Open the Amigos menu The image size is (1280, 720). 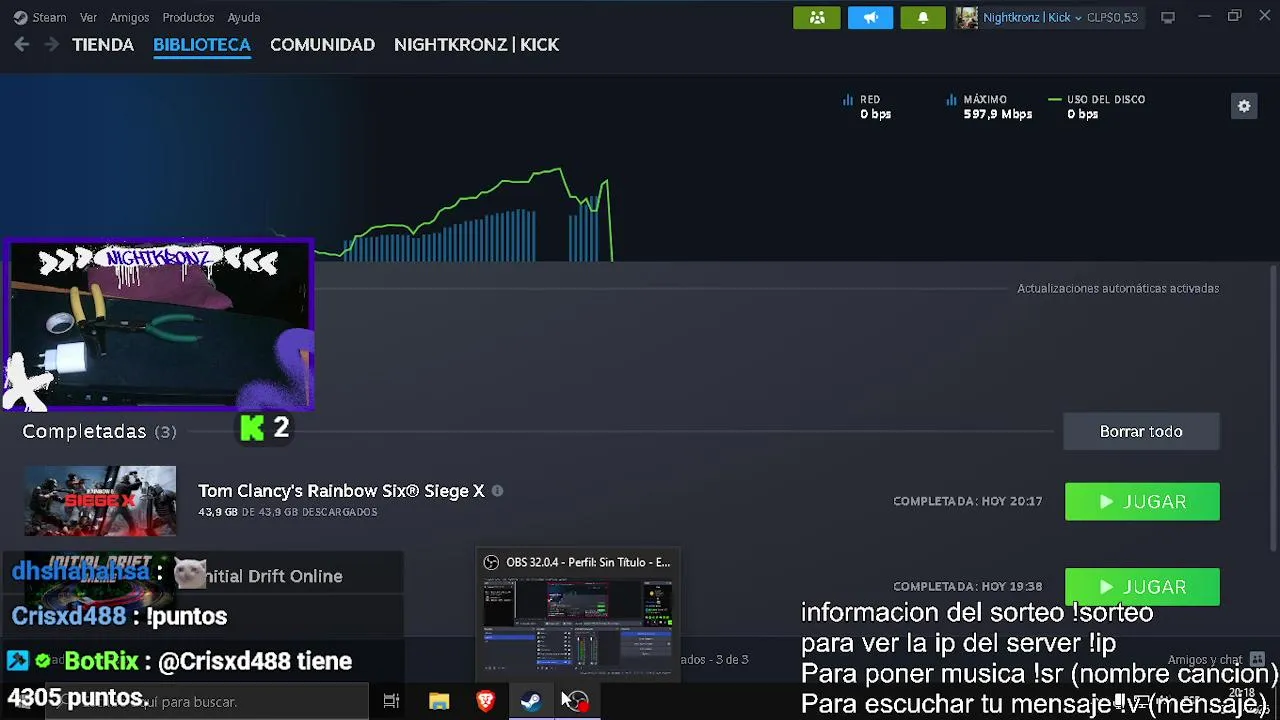130,17
